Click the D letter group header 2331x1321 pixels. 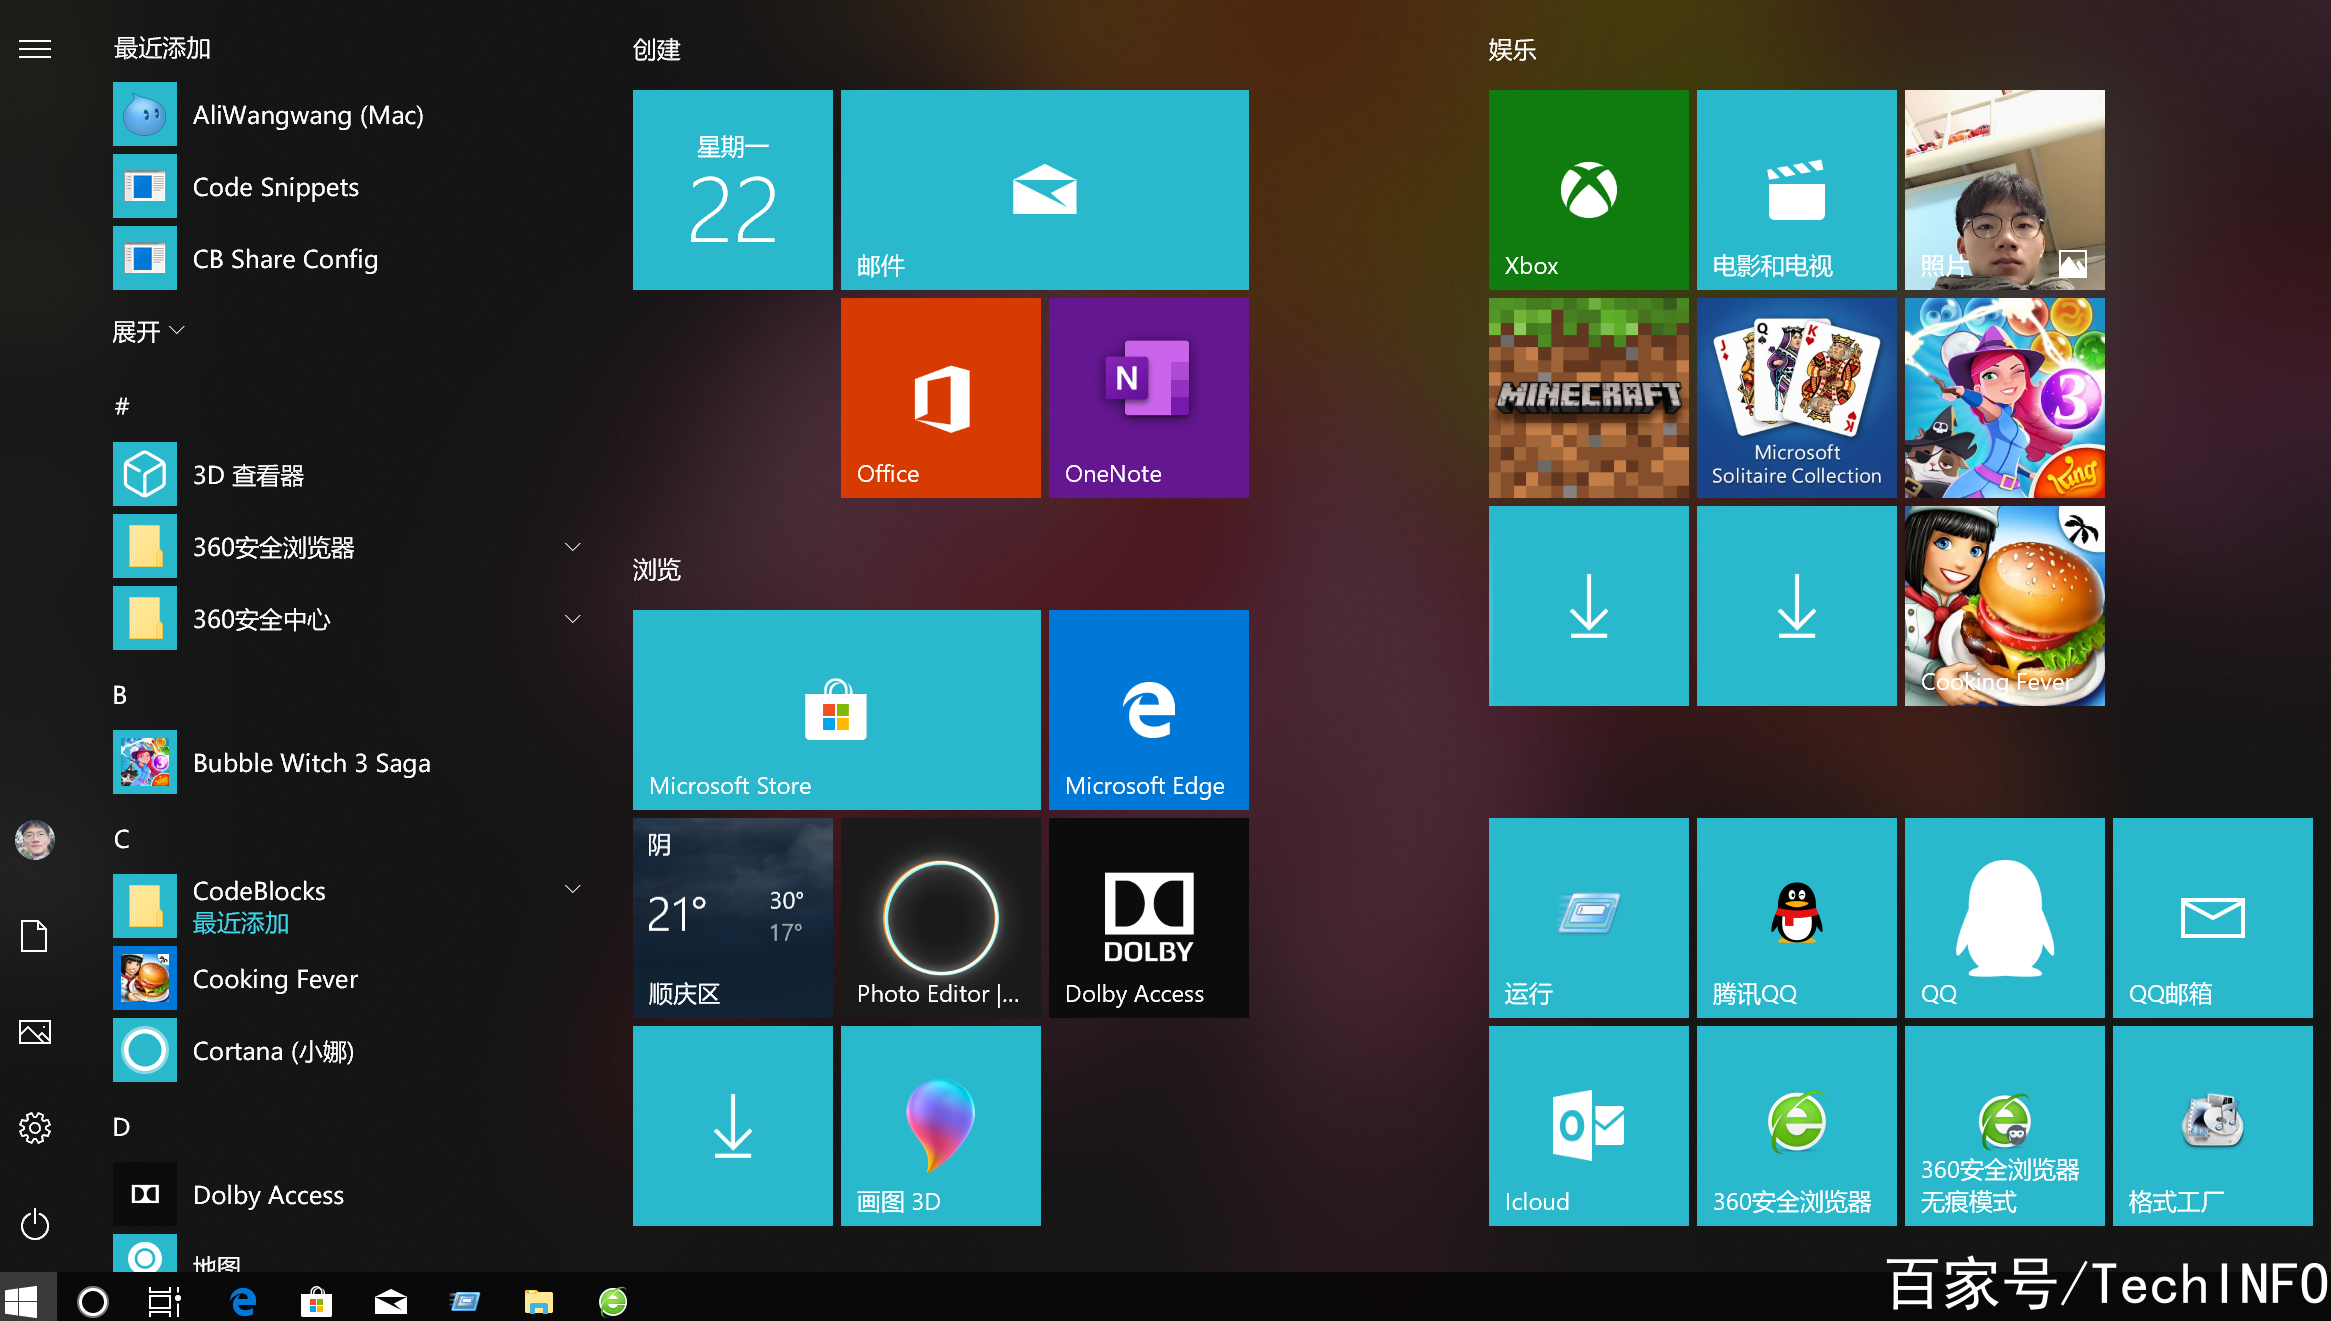tap(121, 1127)
